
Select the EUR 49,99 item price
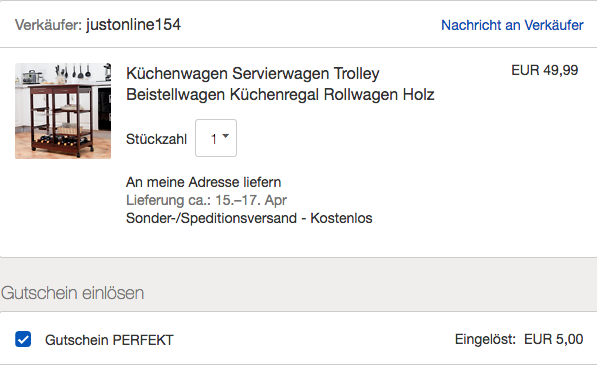(544, 70)
